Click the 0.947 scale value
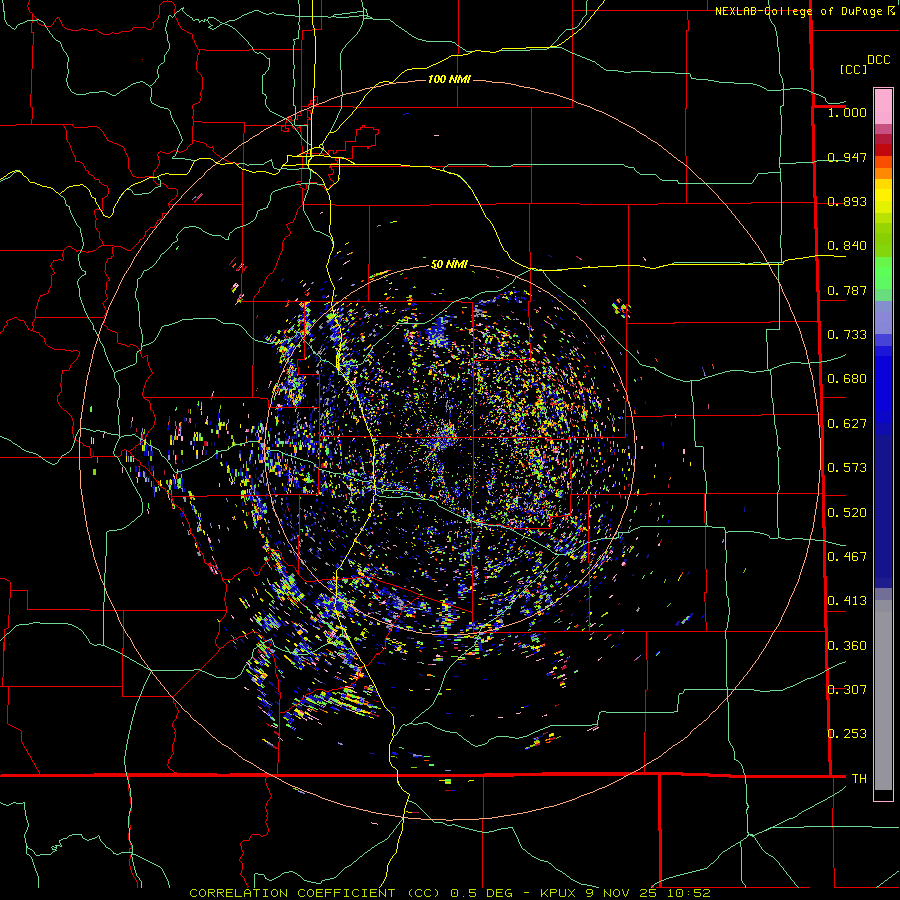The width and height of the screenshot is (900, 900). tap(847, 157)
